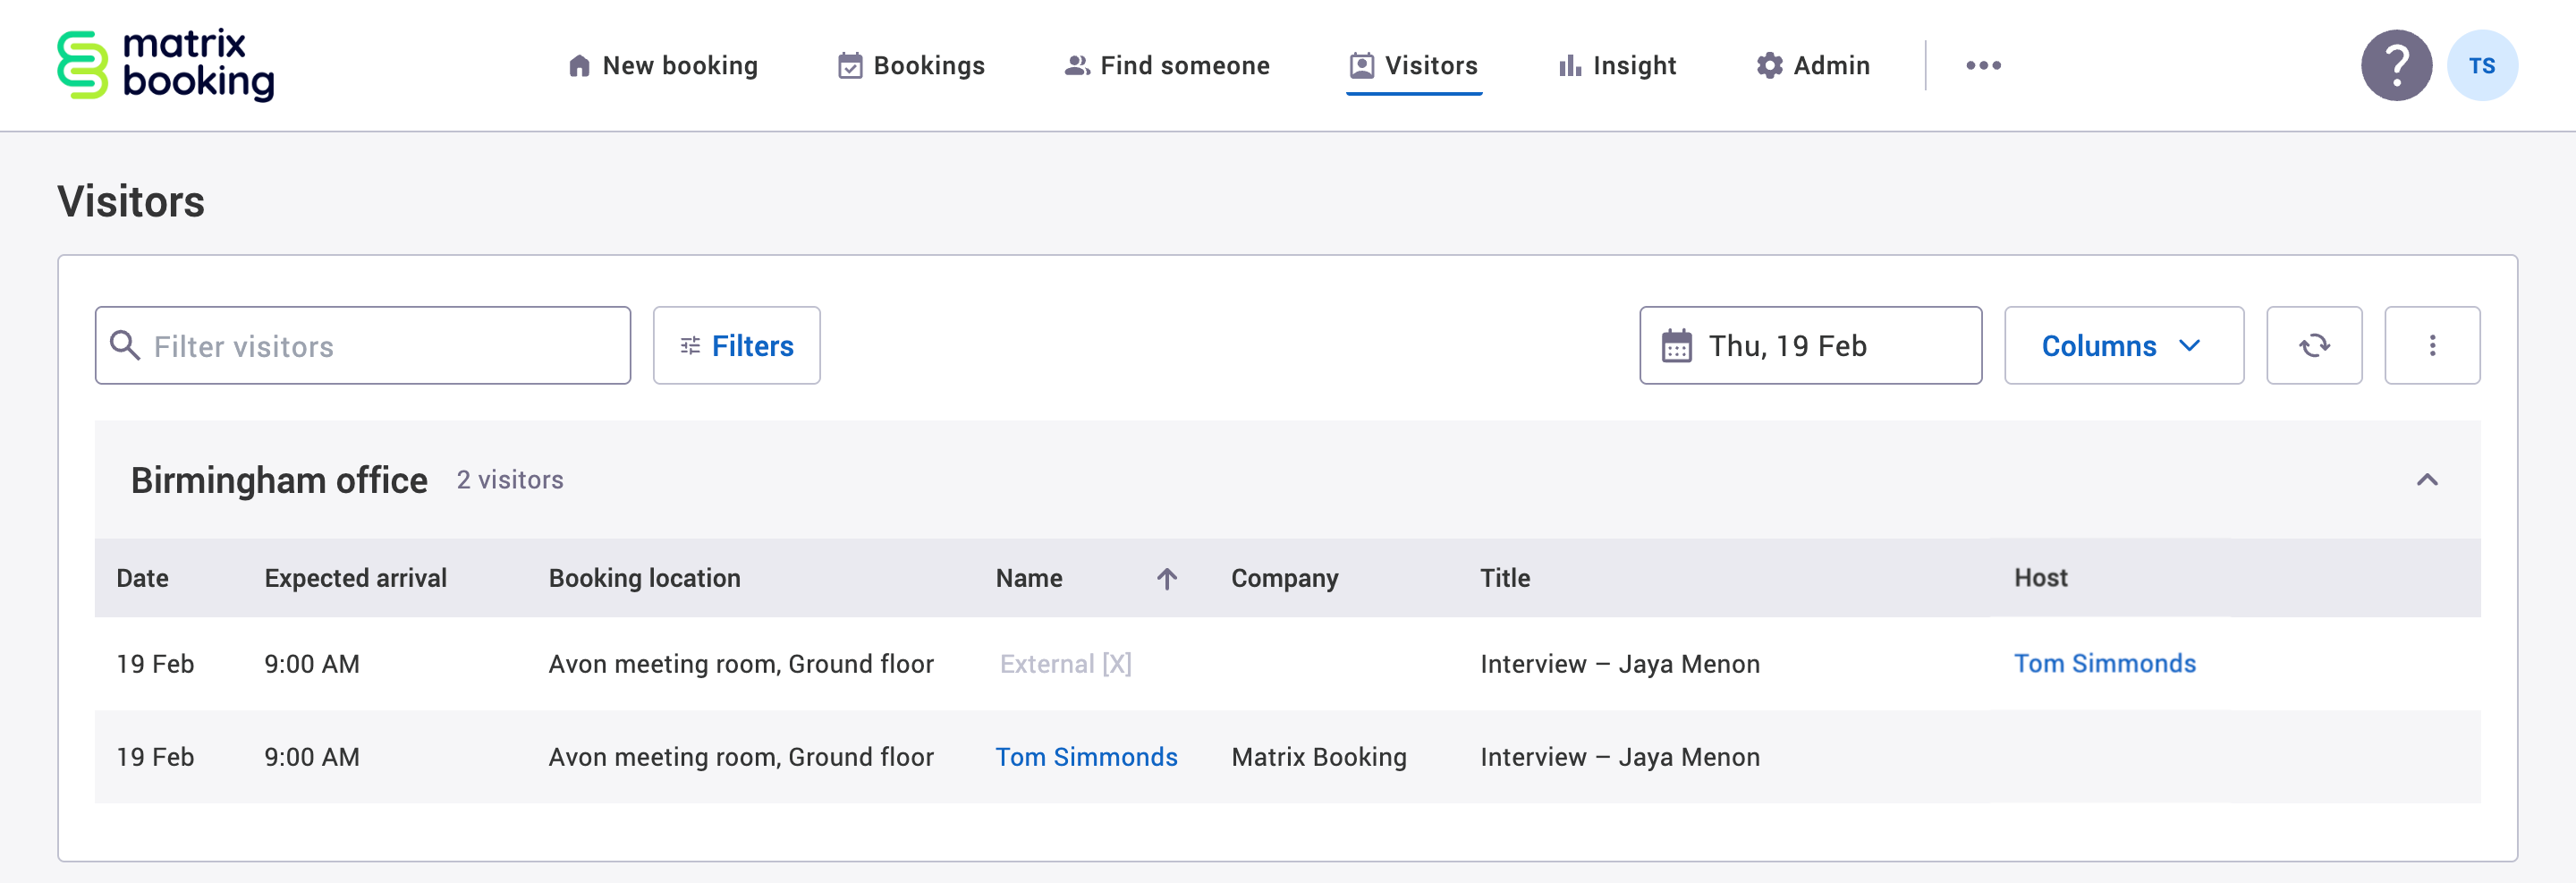Image resolution: width=2576 pixels, height=883 pixels.
Task: Click the calendar icon in date field
Action: pyautogui.click(x=1677, y=346)
